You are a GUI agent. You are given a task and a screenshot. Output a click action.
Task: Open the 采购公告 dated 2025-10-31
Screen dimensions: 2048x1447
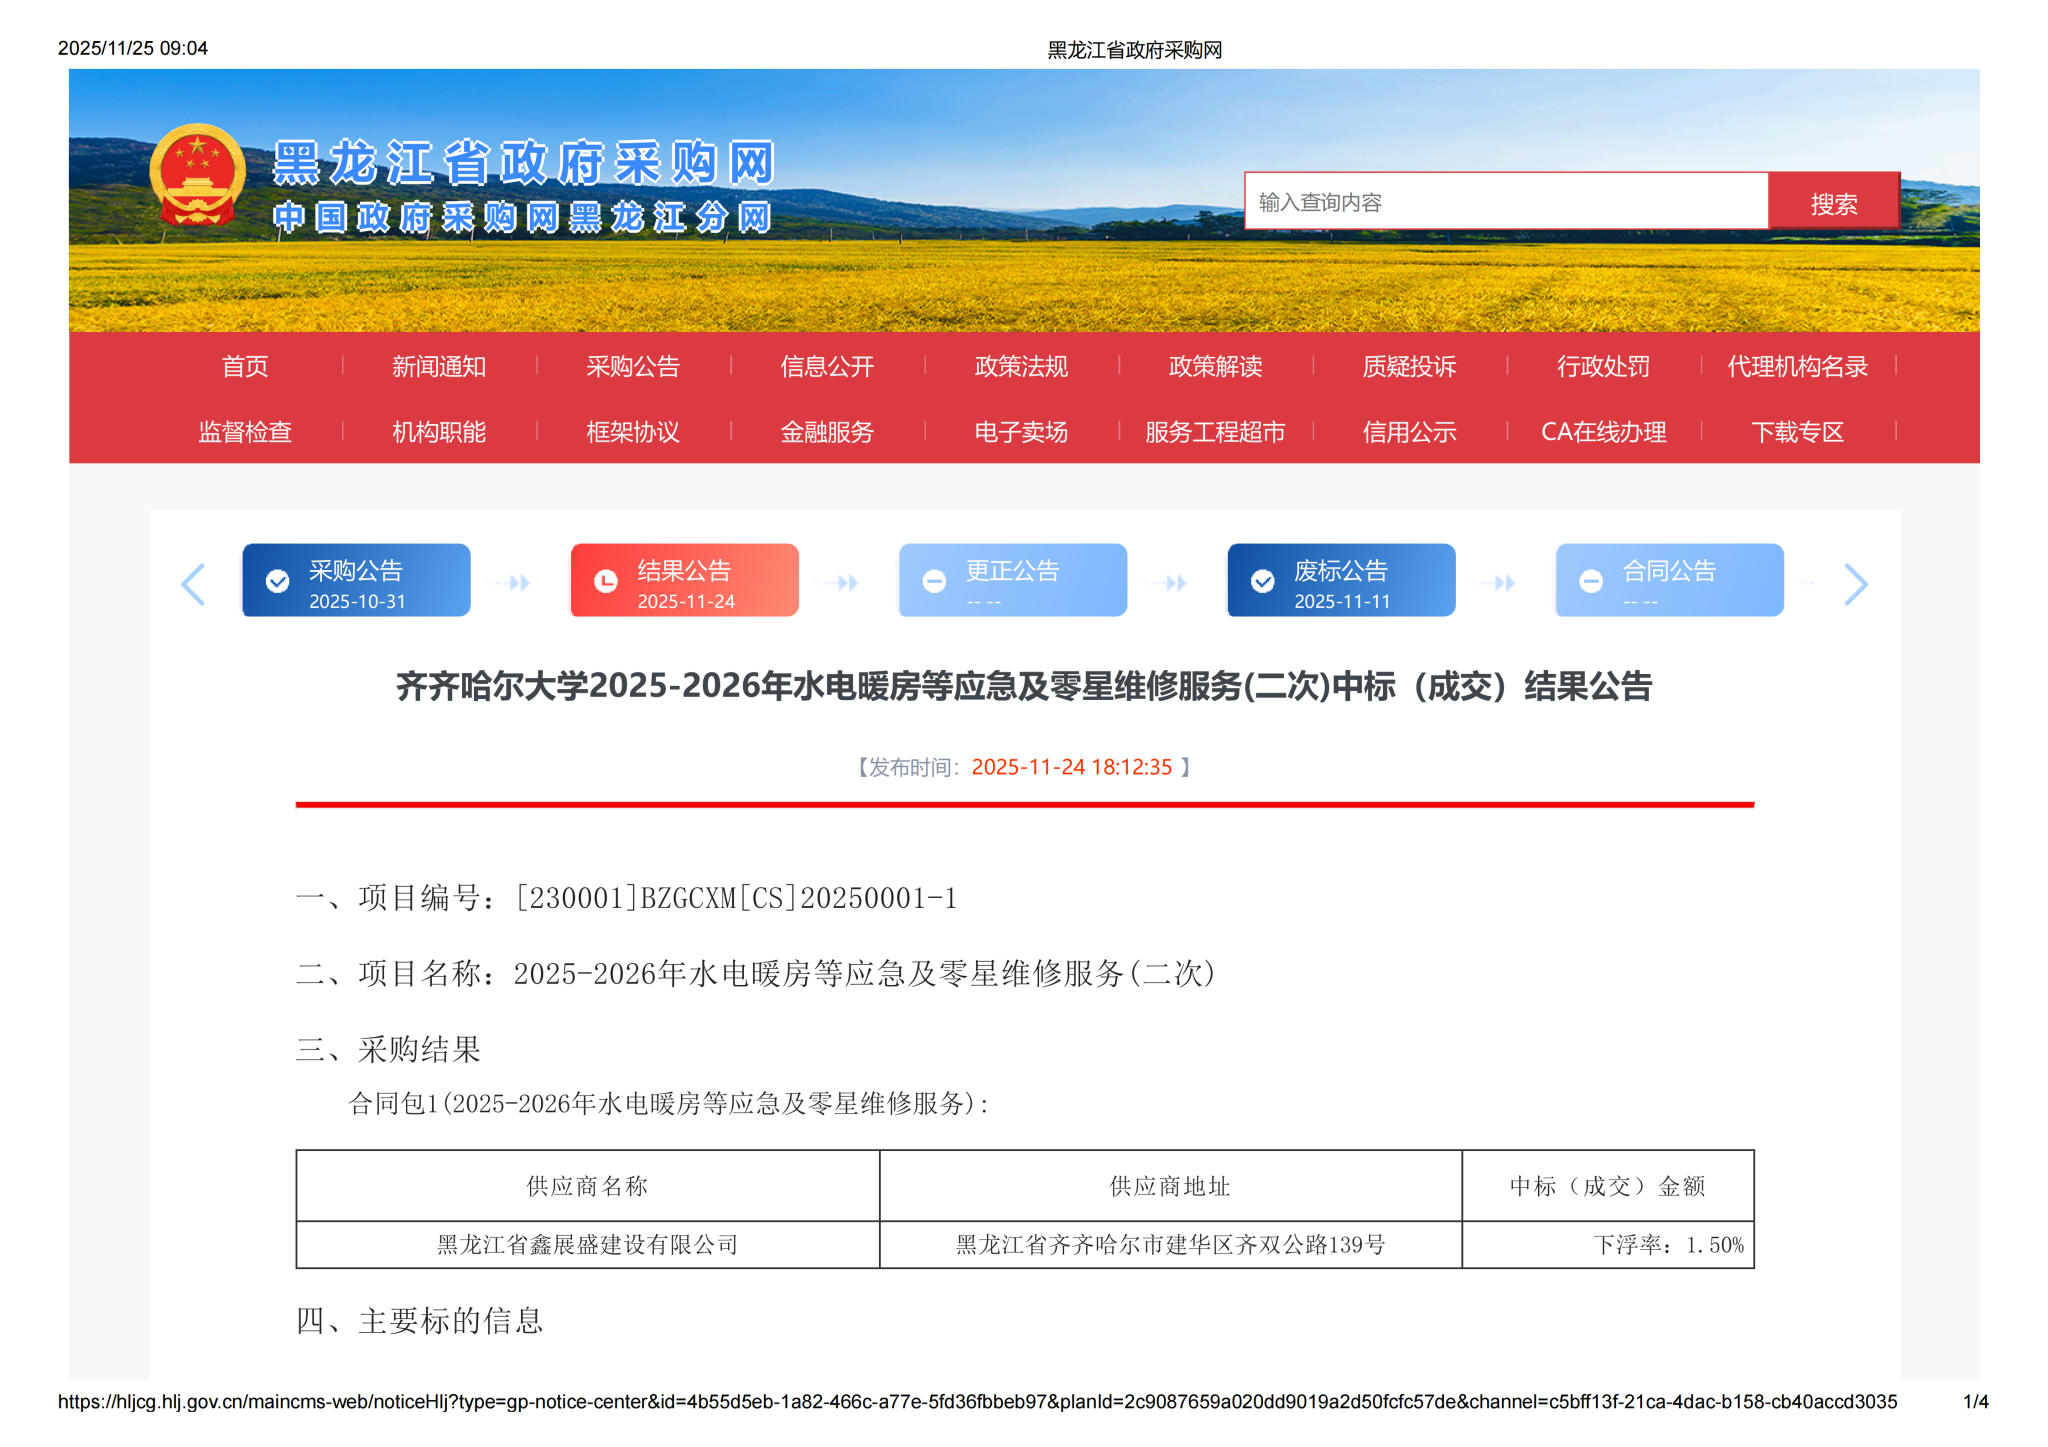coord(356,581)
